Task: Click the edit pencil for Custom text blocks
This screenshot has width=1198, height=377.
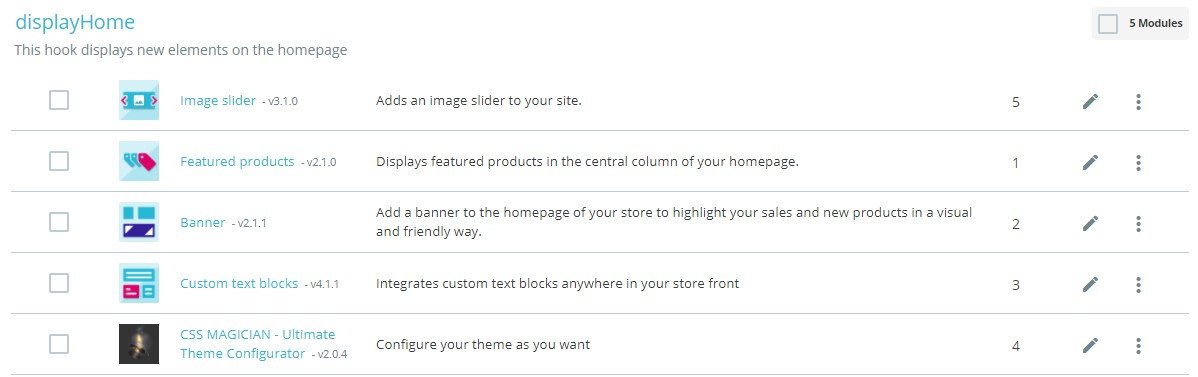Action: [1090, 284]
